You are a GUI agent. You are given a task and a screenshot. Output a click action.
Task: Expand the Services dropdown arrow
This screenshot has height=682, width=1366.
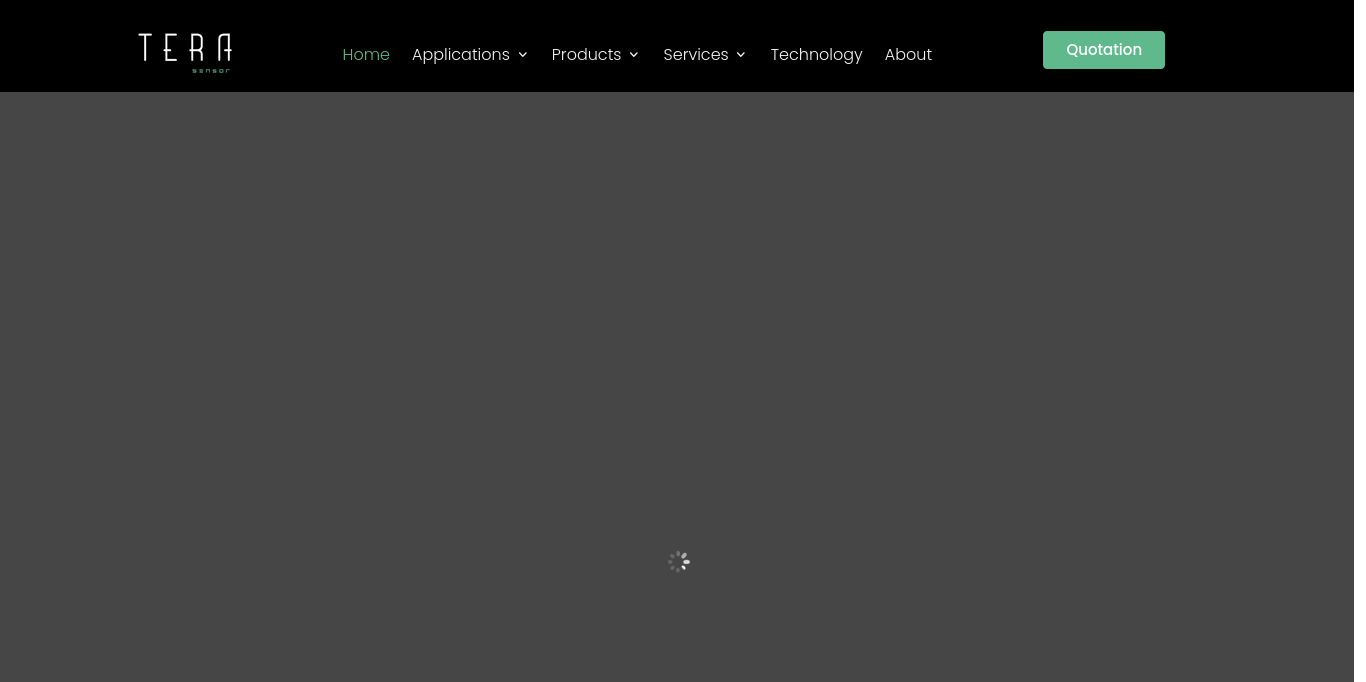(740, 55)
